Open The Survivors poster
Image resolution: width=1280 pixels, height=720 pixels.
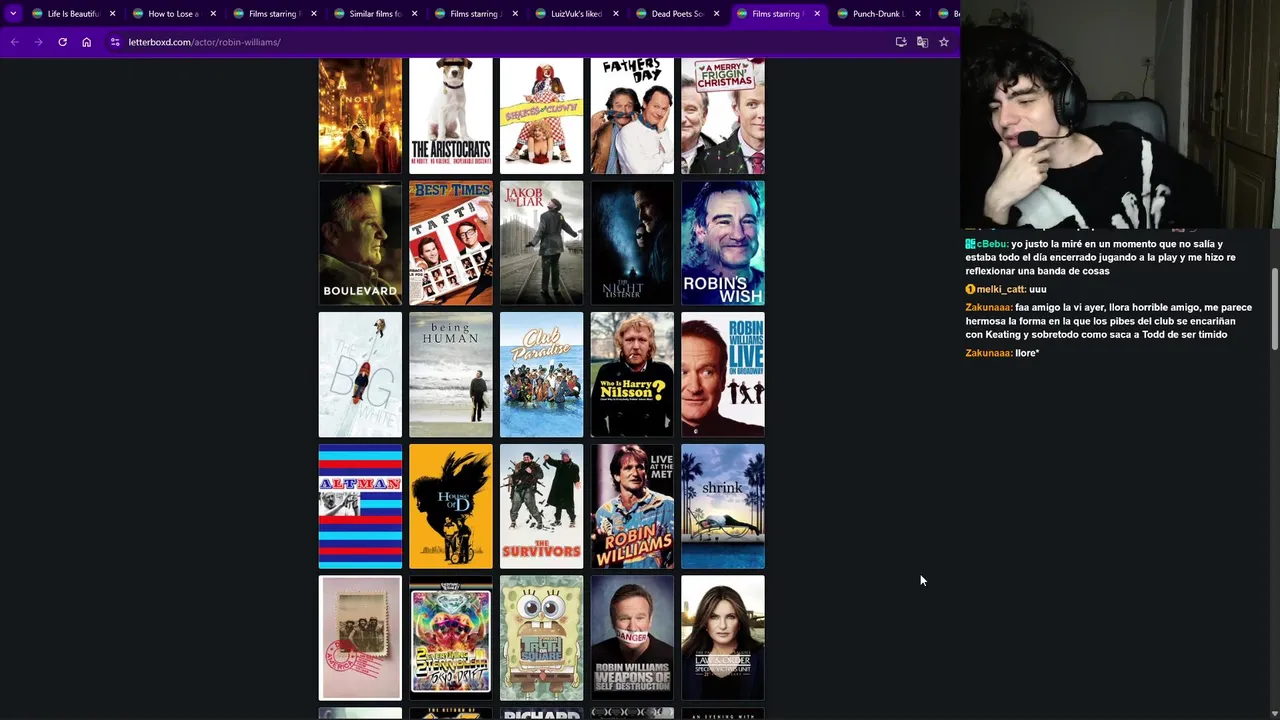(x=541, y=506)
